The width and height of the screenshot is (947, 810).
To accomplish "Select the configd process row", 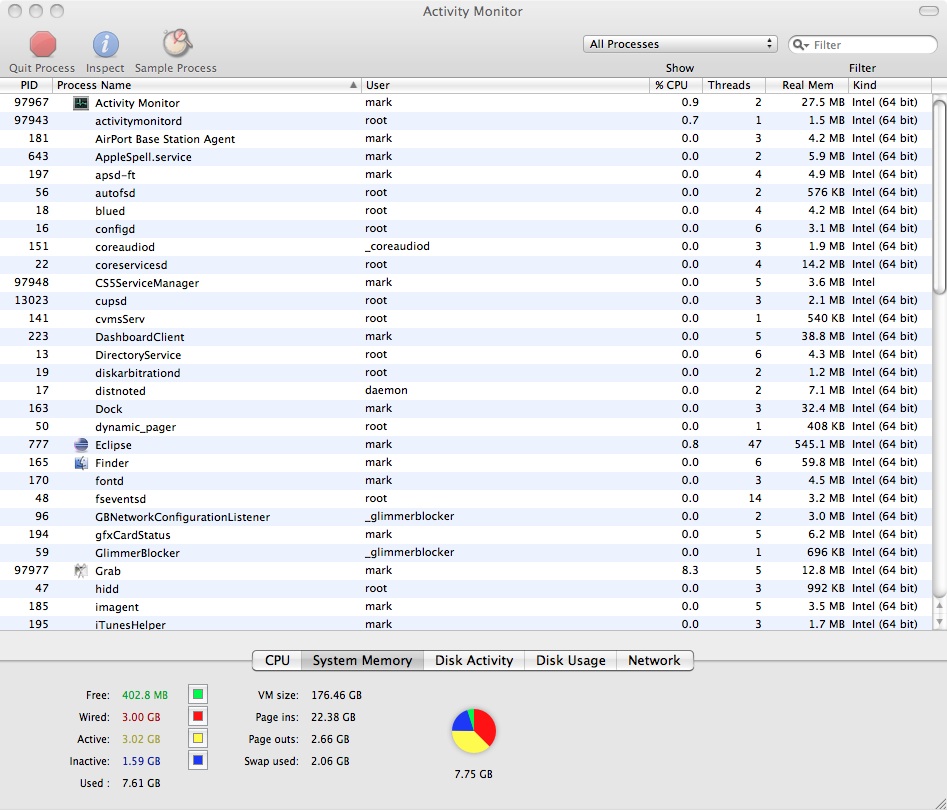I will click(465, 229).
